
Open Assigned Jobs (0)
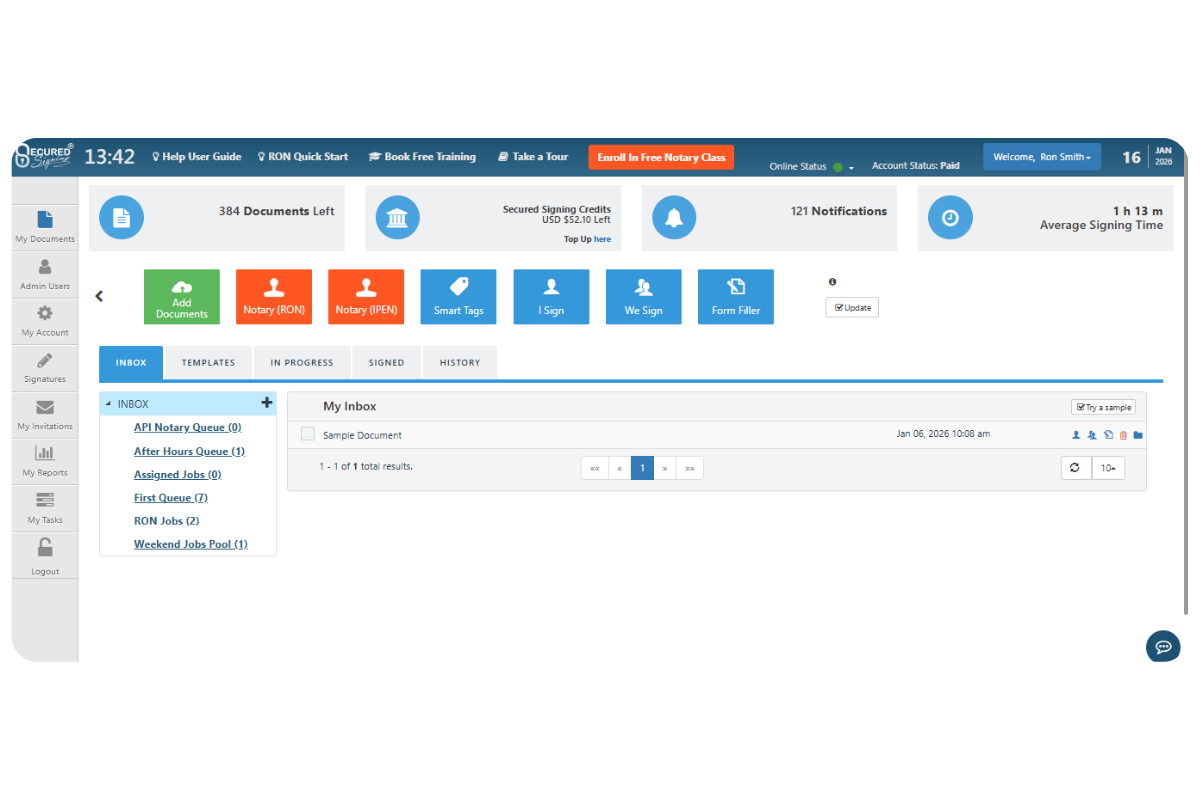coord(178,474)
